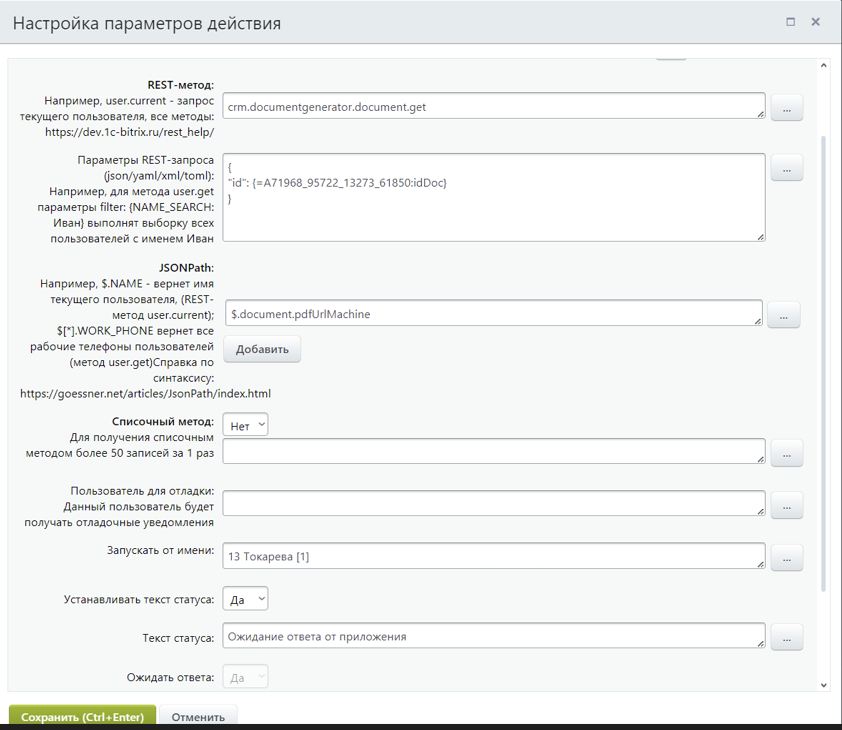
Task: Open the Устанавливать текст статуса dropdown
Action: [x=245, y=599]
